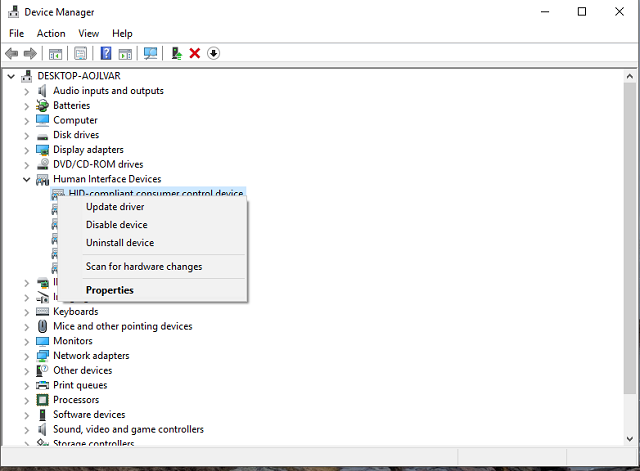
Task: Click the Audio inputs and outputs speaker icon
Action: (42, 91)
